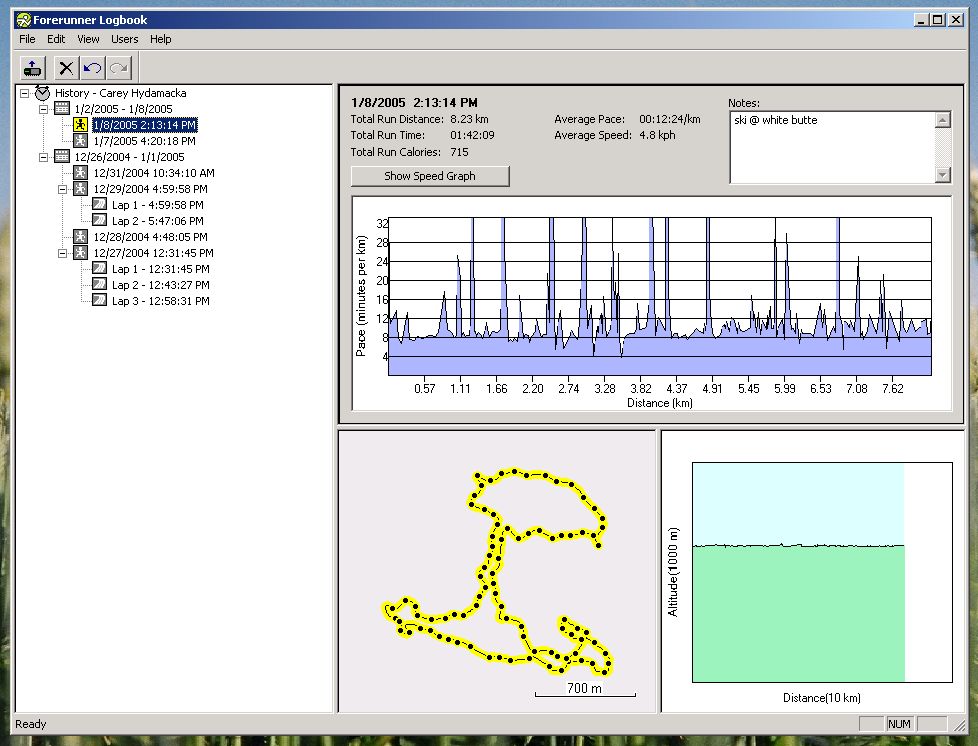Click the Forerunner Logbook title bar icon
Image resolution: width=978 pixels, height=746 pixels.
point(24,20)
